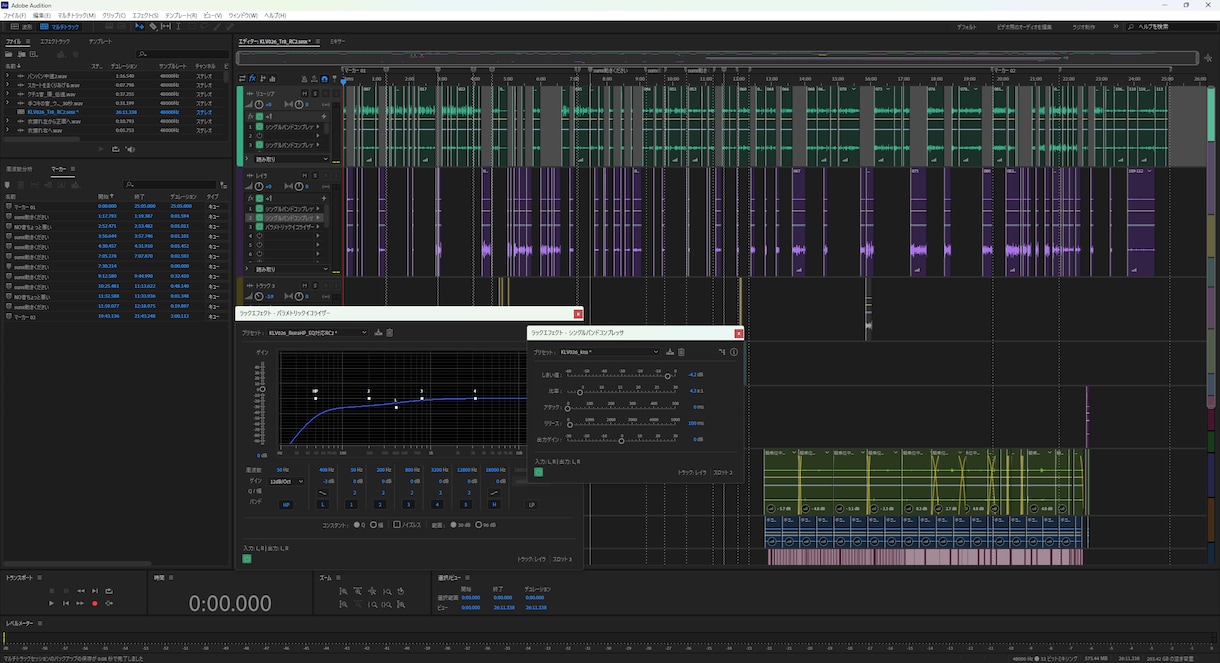Select the Razor tool in toolbar
The height and width of the screenshot is (663, 1220).
153,26
